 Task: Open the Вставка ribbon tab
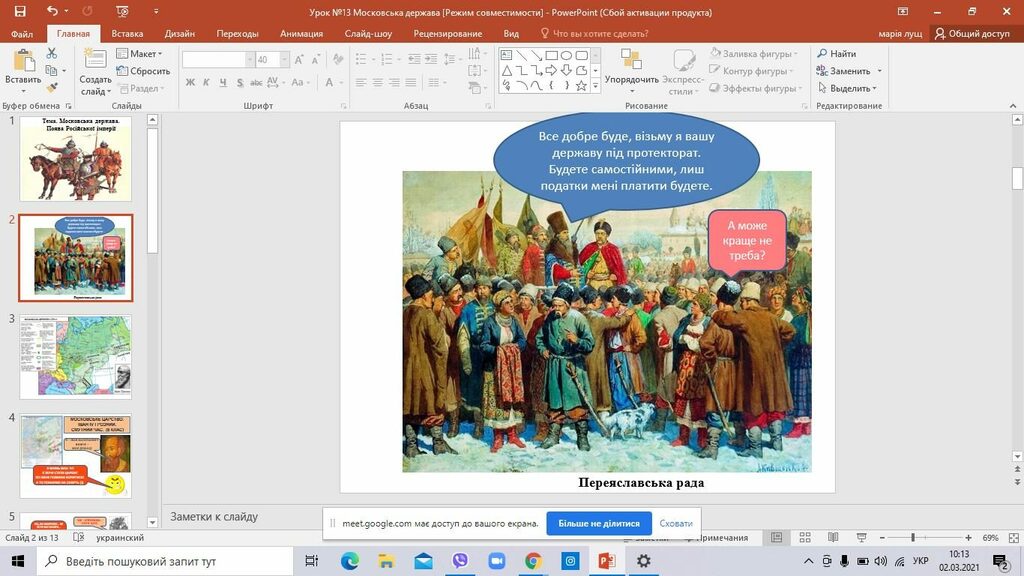coord(127,33)
